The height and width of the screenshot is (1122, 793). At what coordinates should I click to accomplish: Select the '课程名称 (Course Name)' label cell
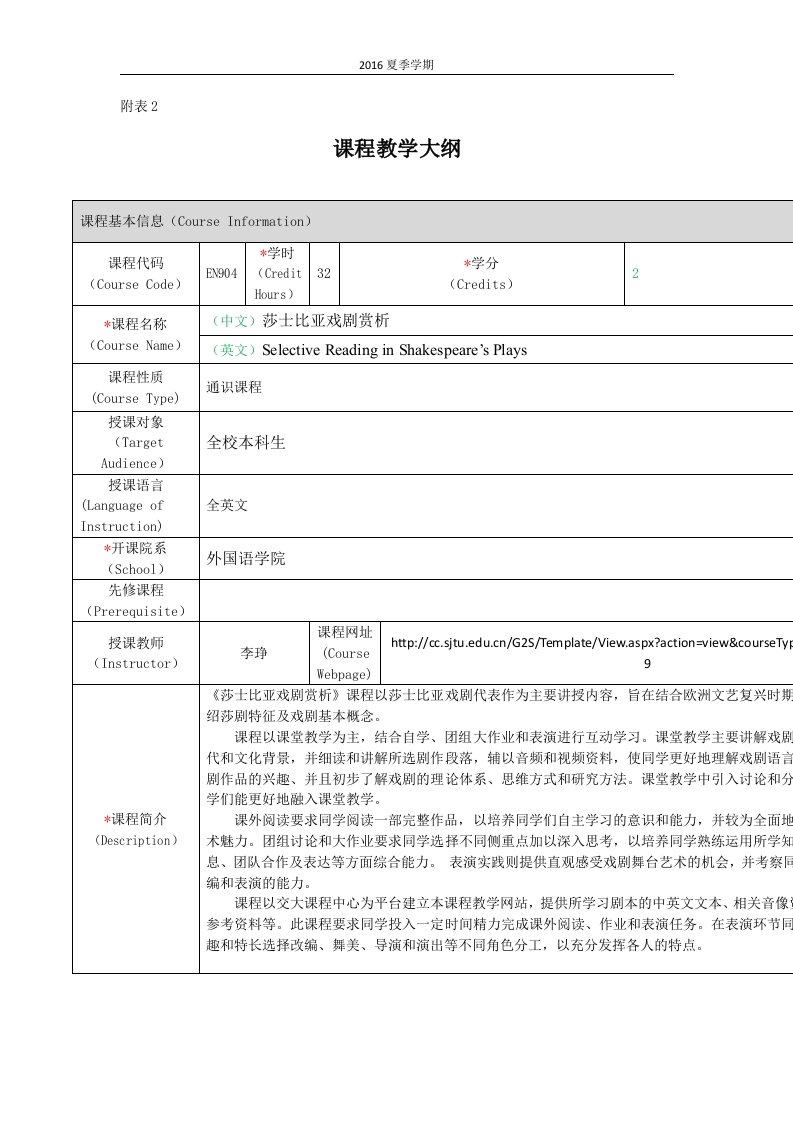click(136, 335)
